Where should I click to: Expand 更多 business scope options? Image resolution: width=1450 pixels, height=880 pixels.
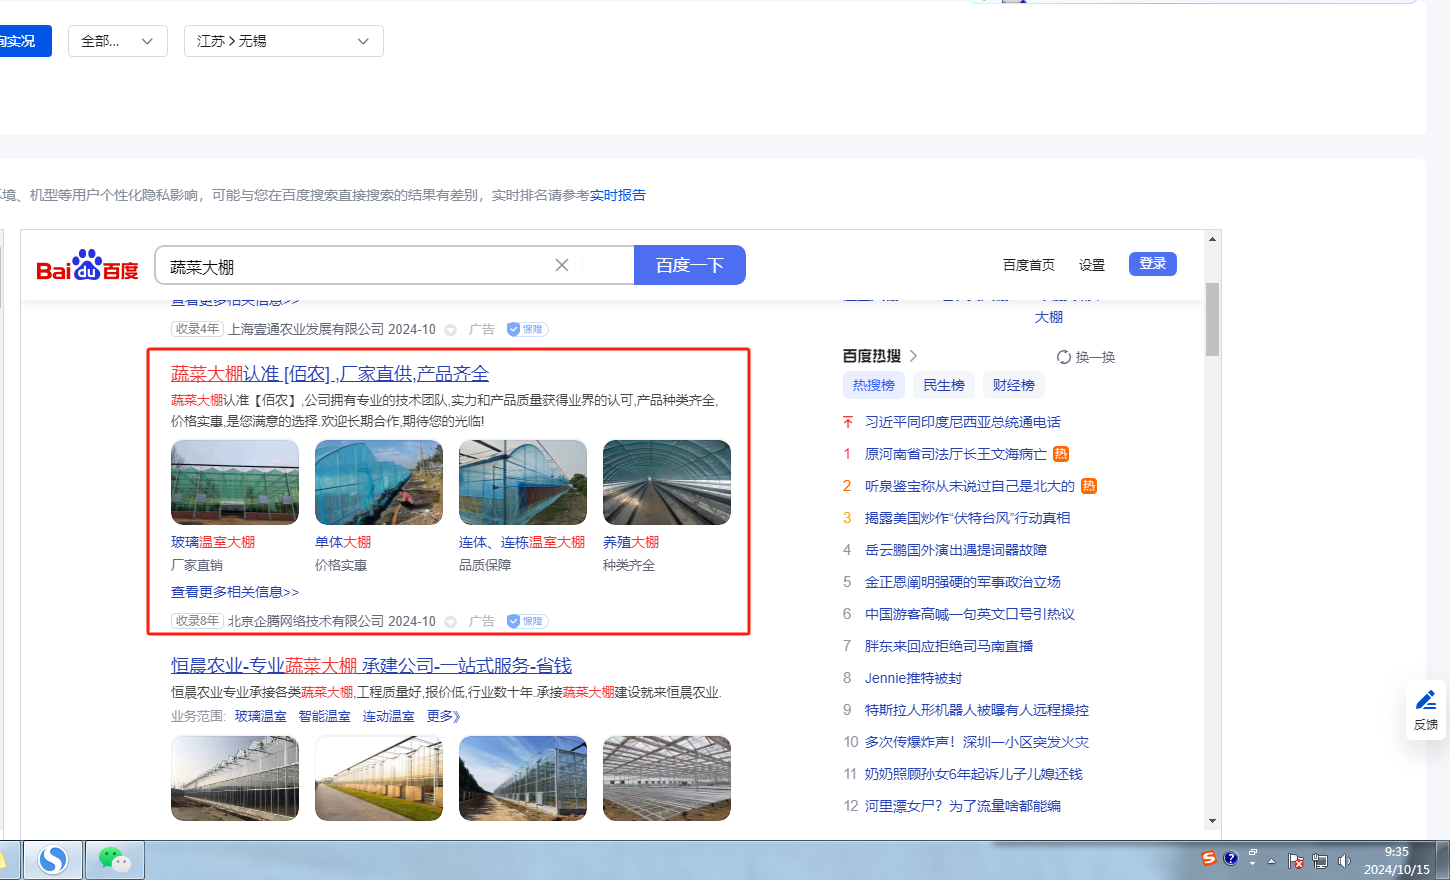tap(443, 716)
